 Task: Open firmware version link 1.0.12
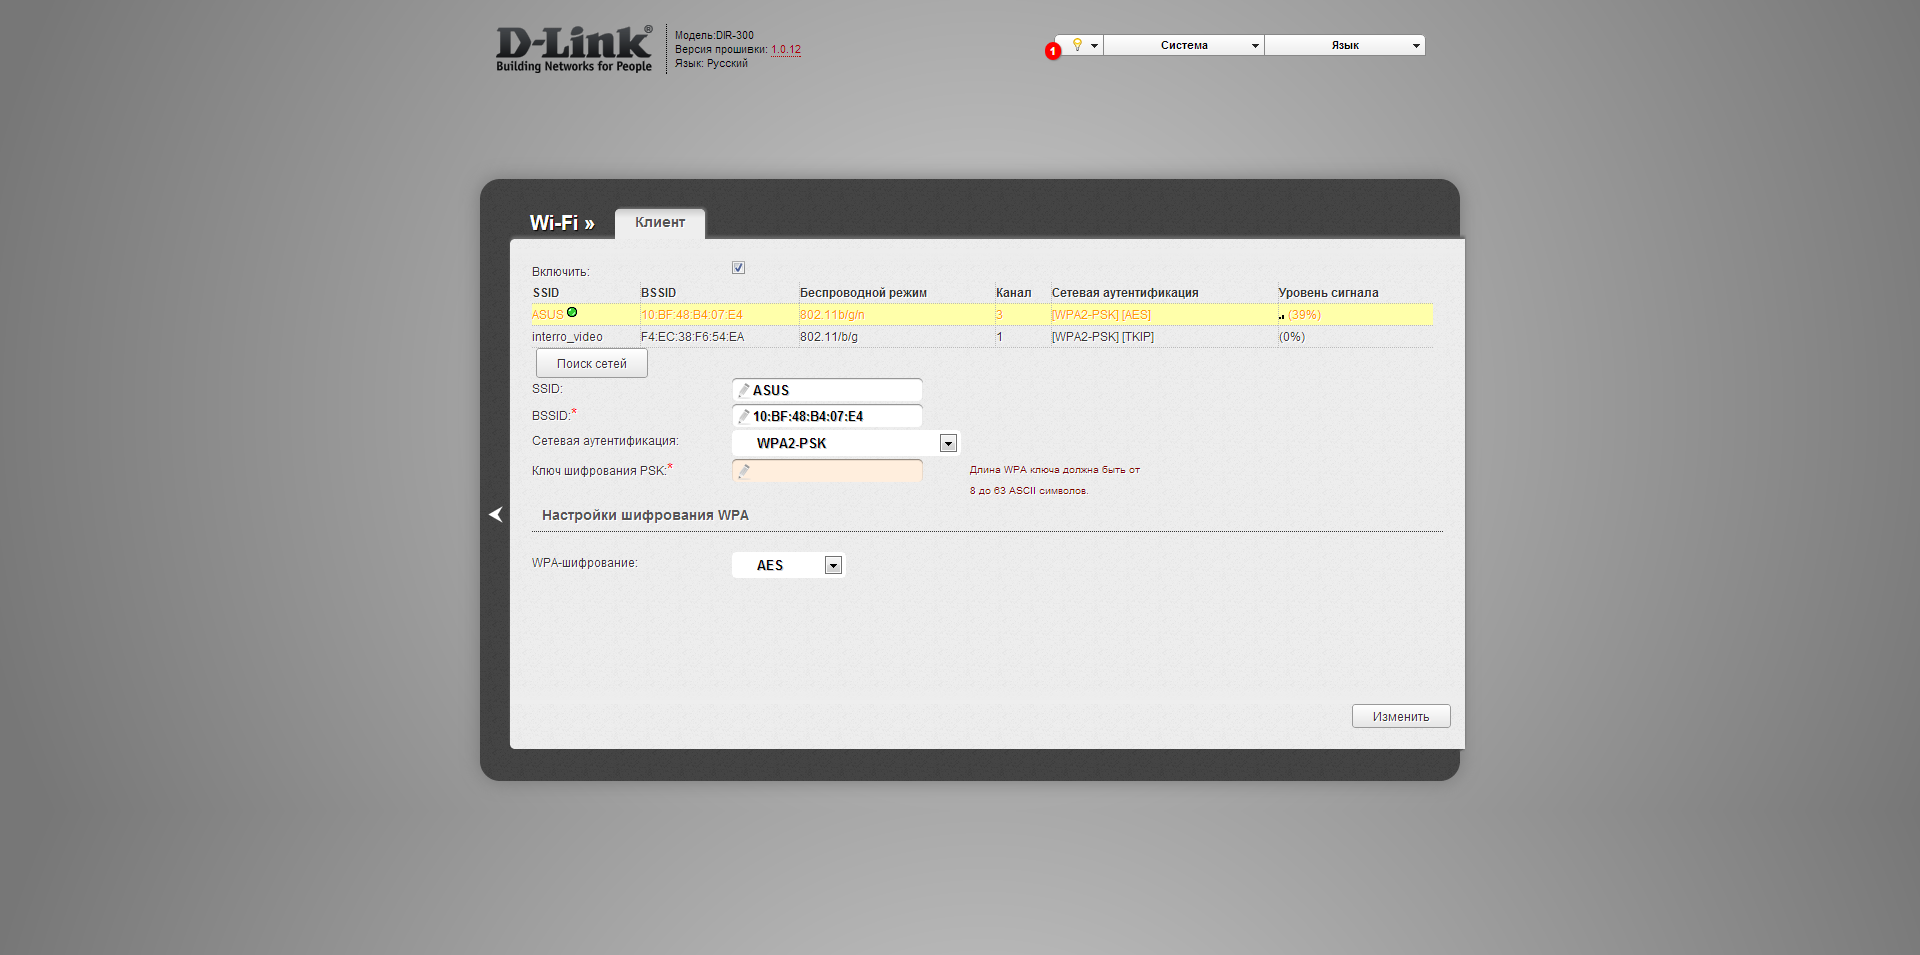(x=786, y=50)
